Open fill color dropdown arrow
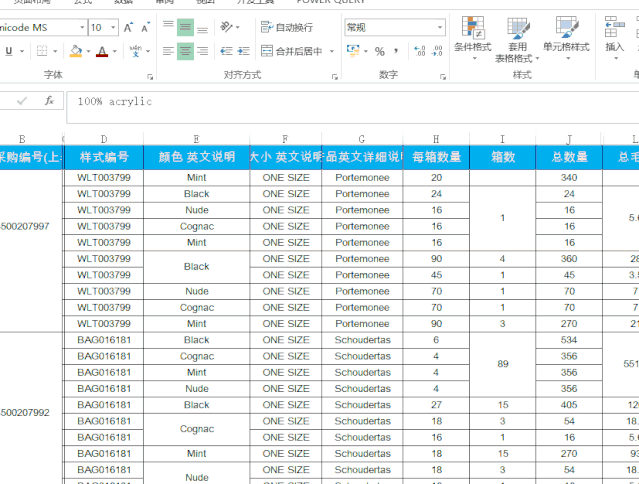The image size is (639, 484). tap(88, 51)
